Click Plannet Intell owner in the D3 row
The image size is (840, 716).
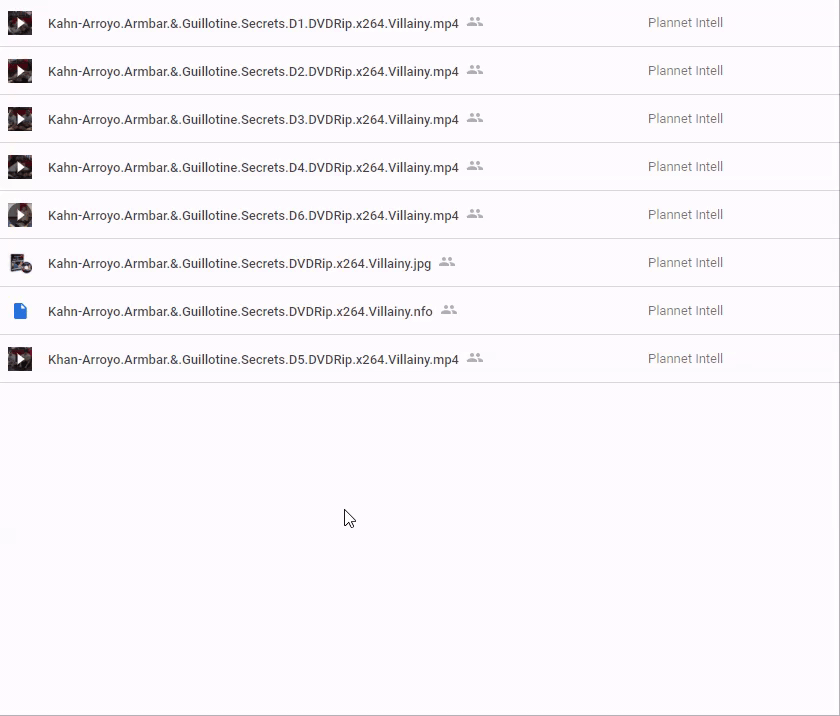click(685, 119)
